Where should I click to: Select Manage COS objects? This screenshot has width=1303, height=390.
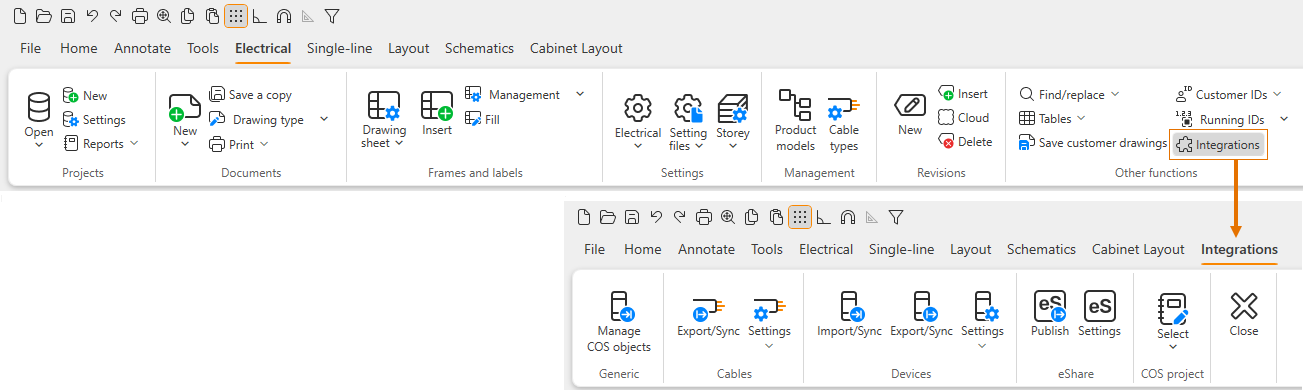(619, 322)
